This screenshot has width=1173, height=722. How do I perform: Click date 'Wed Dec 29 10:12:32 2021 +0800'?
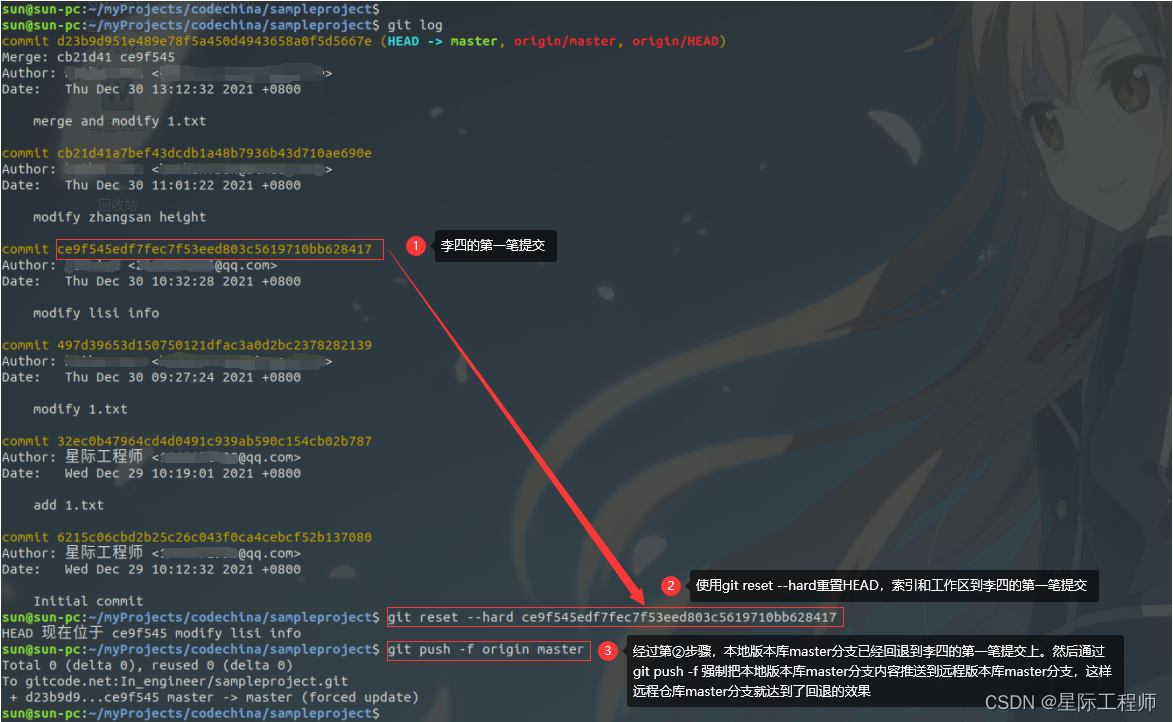183,569
